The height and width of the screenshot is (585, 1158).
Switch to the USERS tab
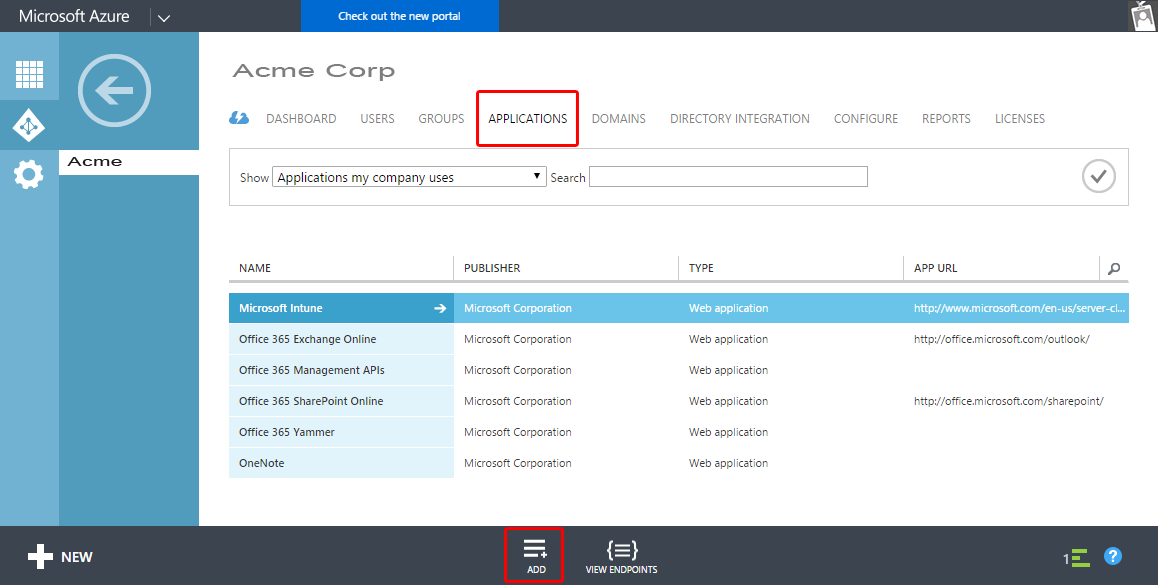point(377,118)
